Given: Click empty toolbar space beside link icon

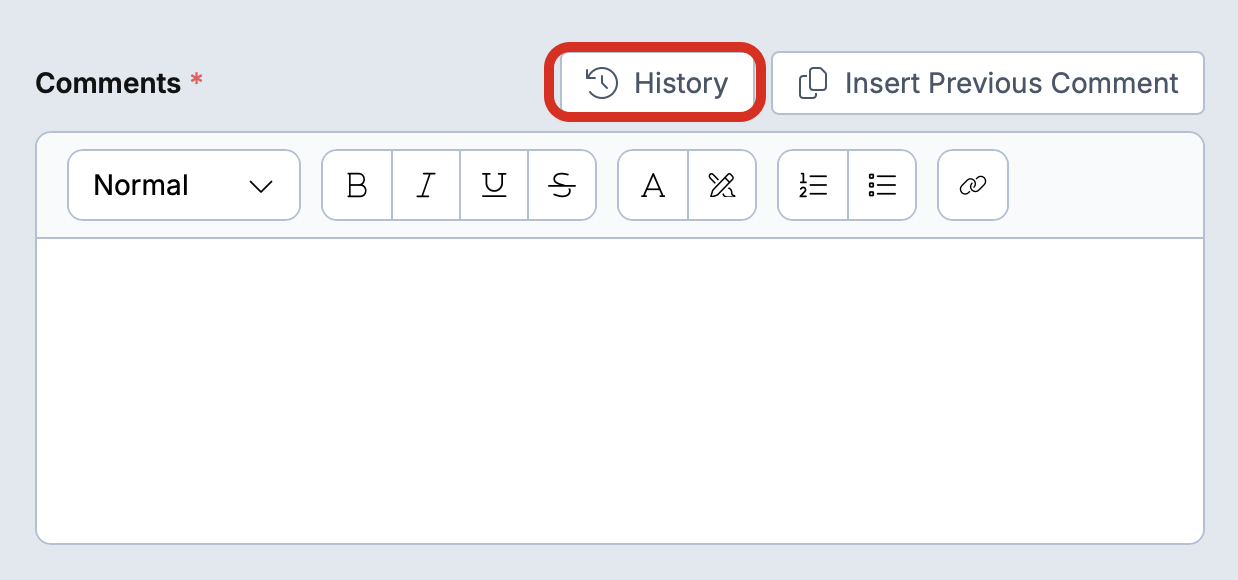Looking at the screenshot, I should pos(1105,185).
